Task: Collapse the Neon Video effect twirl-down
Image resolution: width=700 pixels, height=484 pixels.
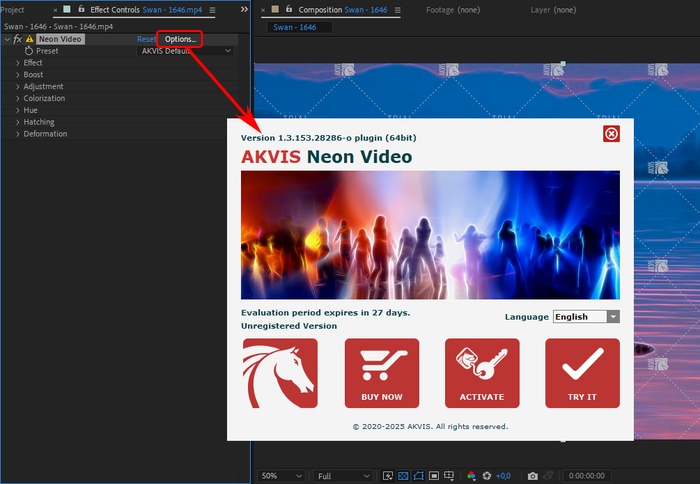Action: pos(7,39)
